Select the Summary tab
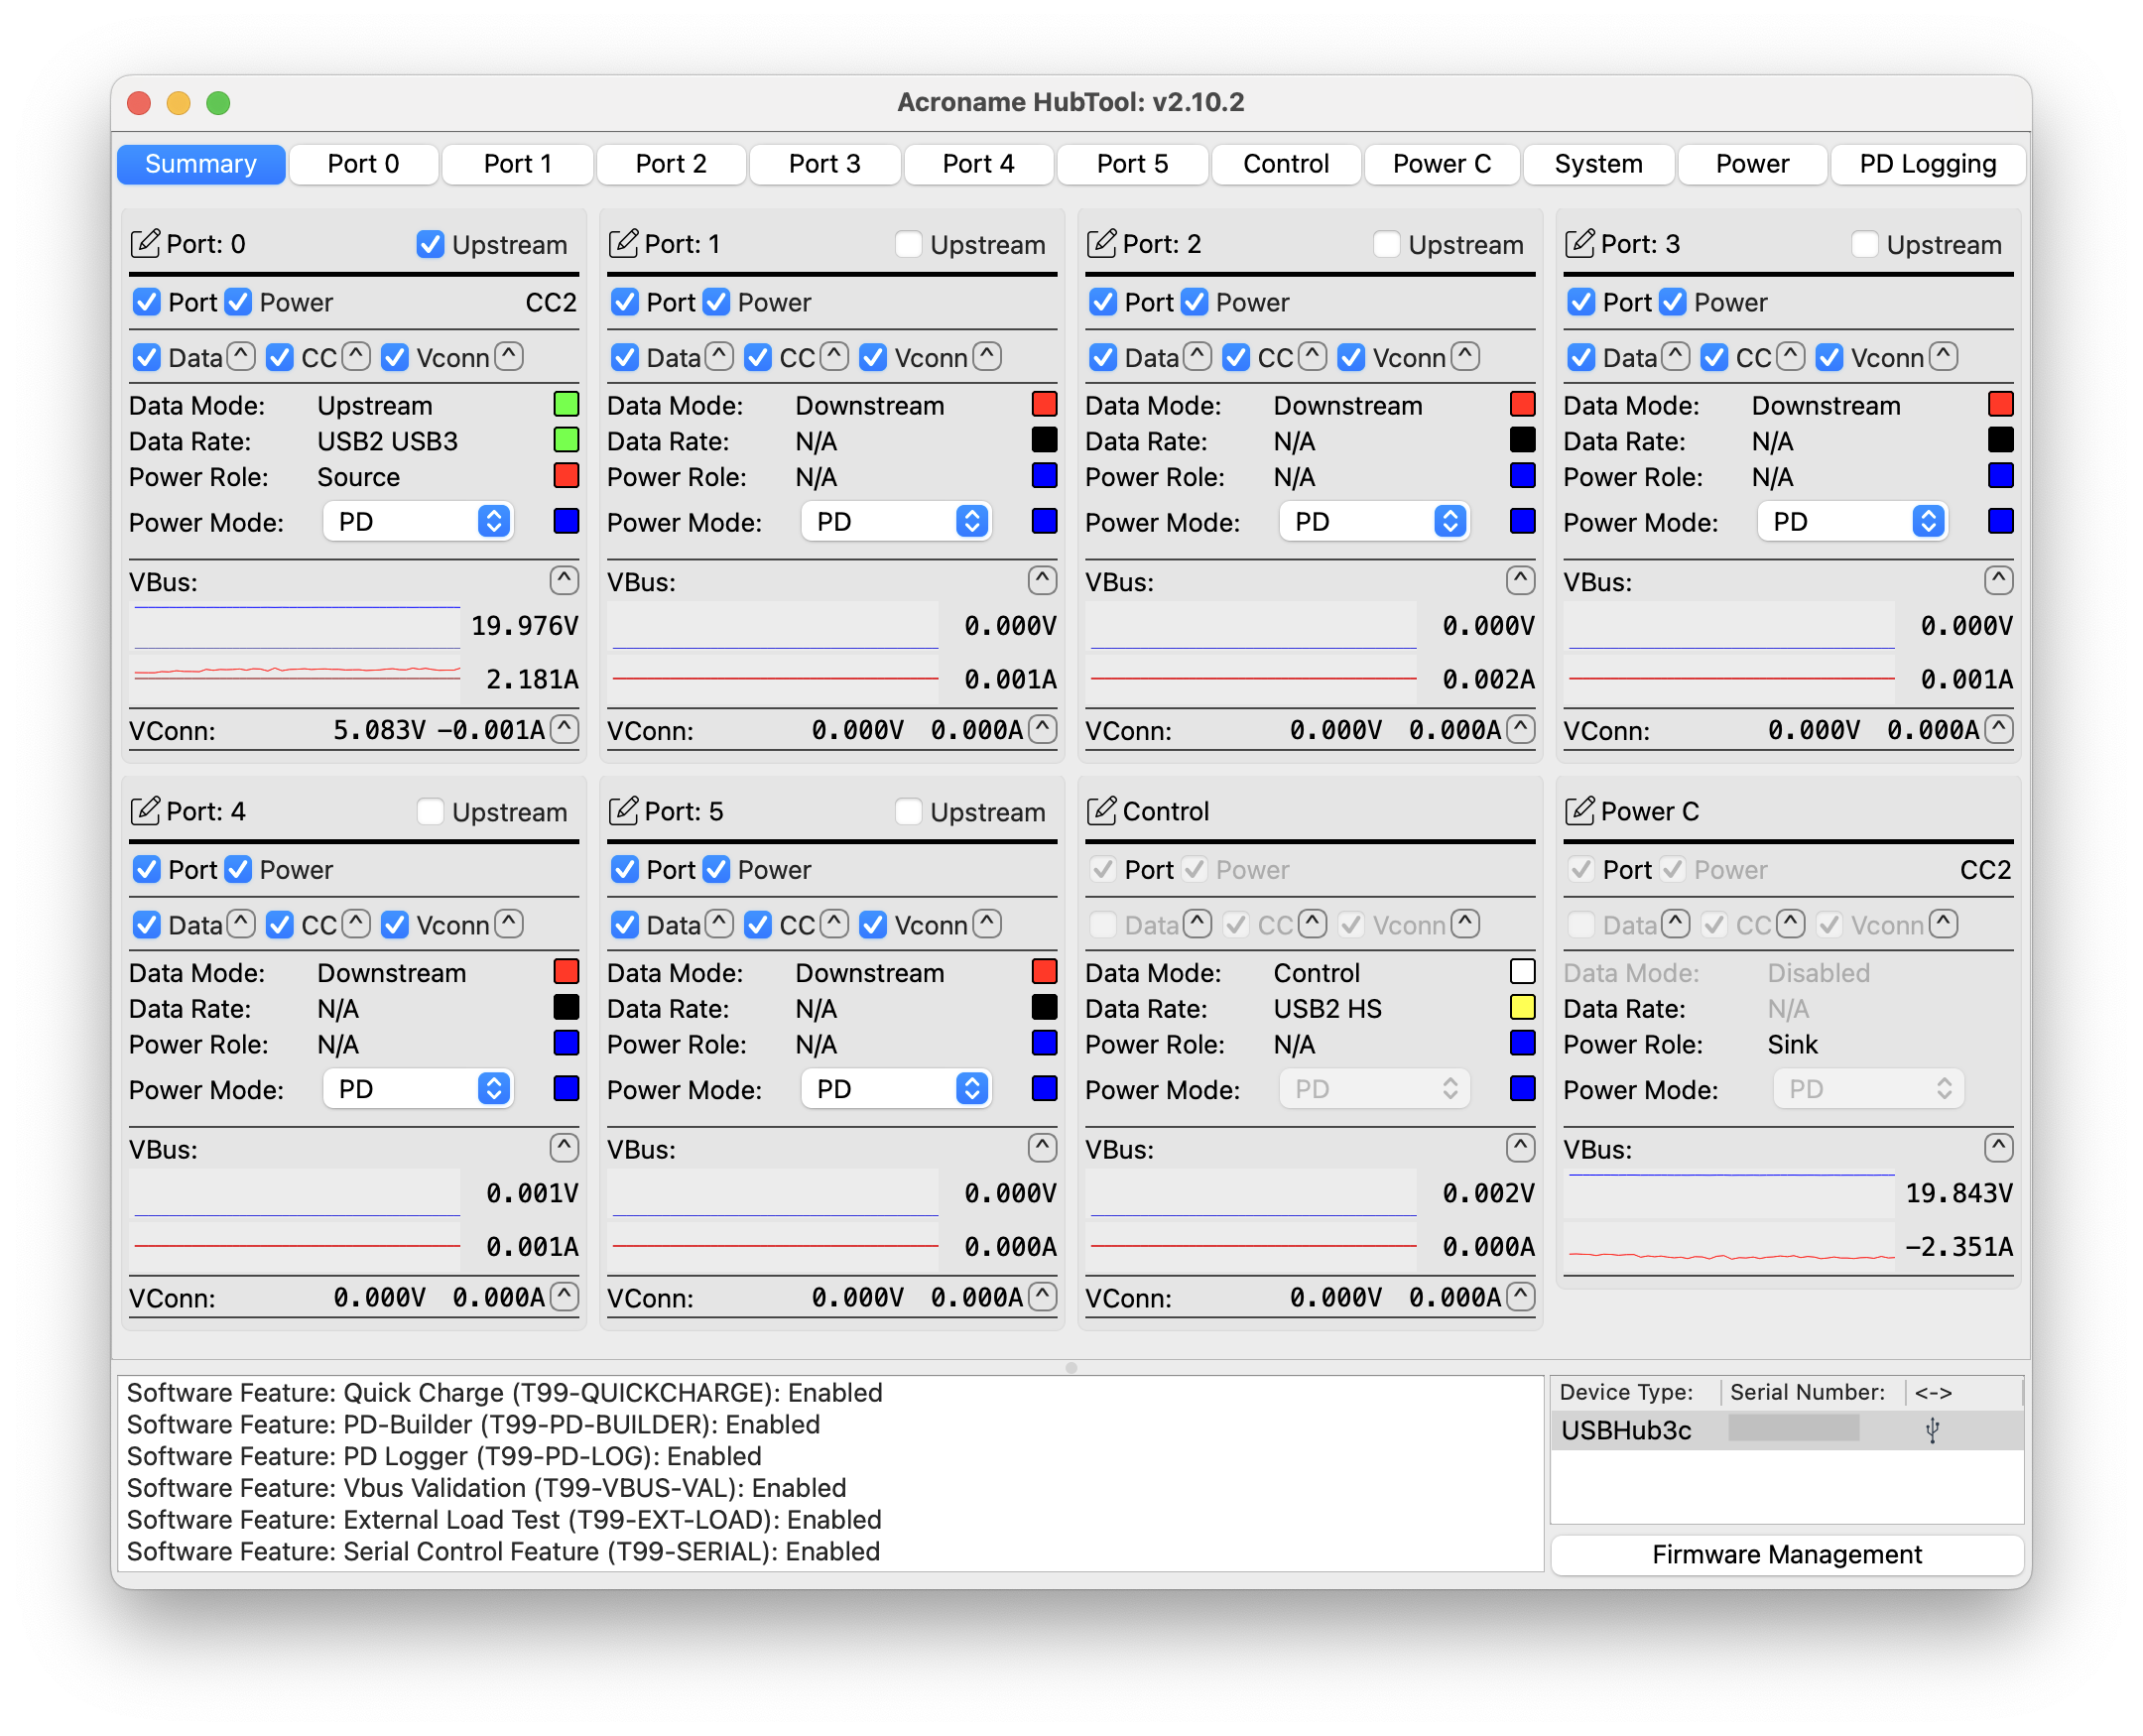The image size is (2143, 1736). [201, 164]
